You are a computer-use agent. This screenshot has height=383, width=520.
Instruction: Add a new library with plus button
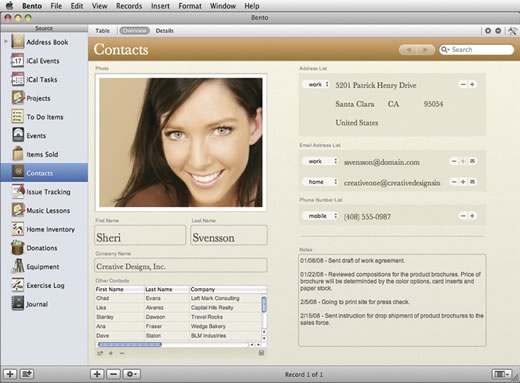click(x=10, y=374)
